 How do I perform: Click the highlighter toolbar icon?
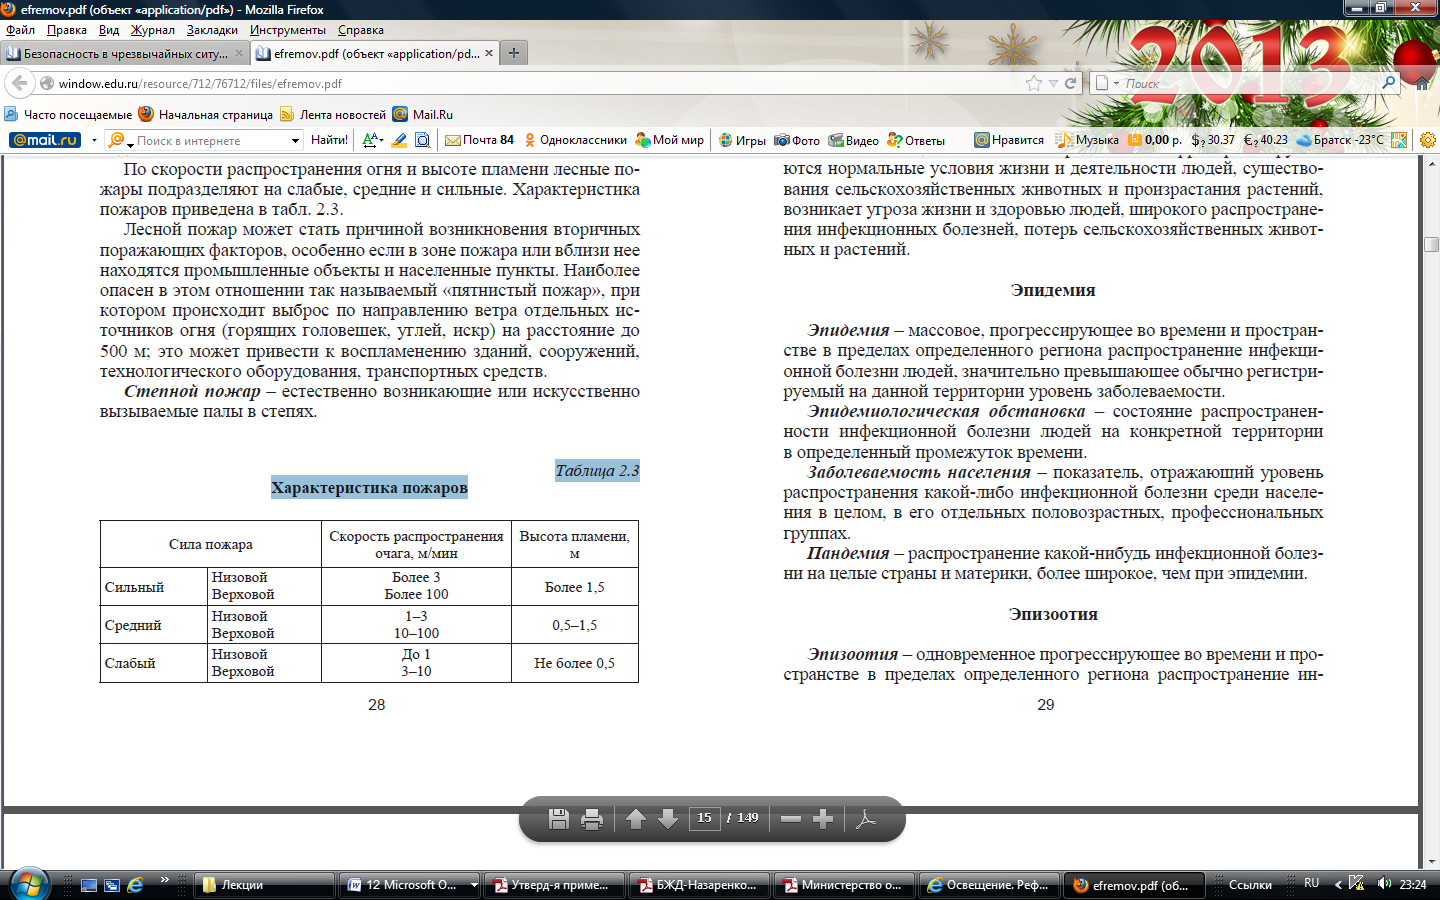point(399,140)
